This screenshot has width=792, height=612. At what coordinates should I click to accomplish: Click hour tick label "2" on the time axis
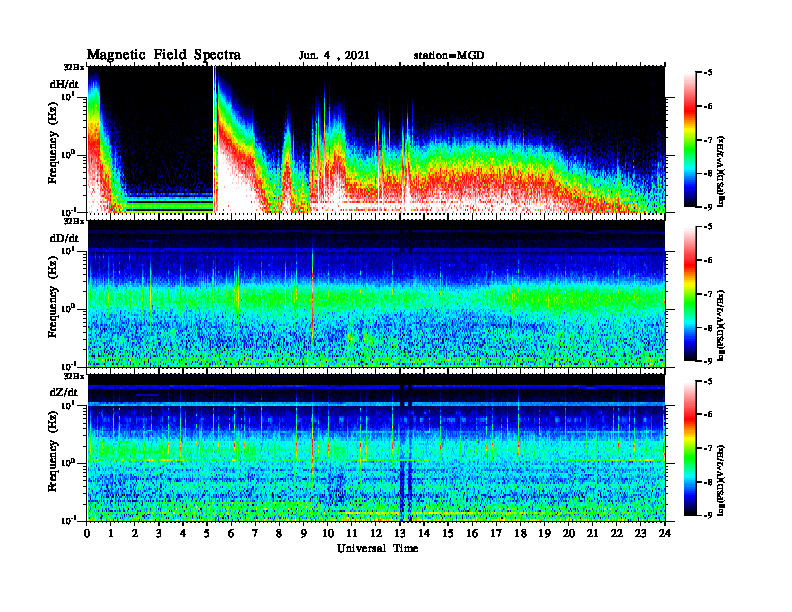tap(135, 533)
